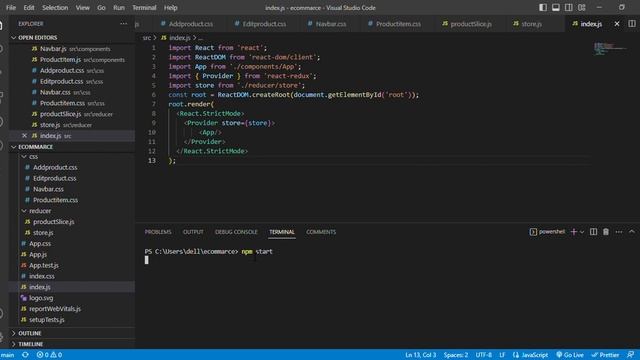Open the Run menu
This screenshot has height=360, width=640.
[x=119, y=7]
